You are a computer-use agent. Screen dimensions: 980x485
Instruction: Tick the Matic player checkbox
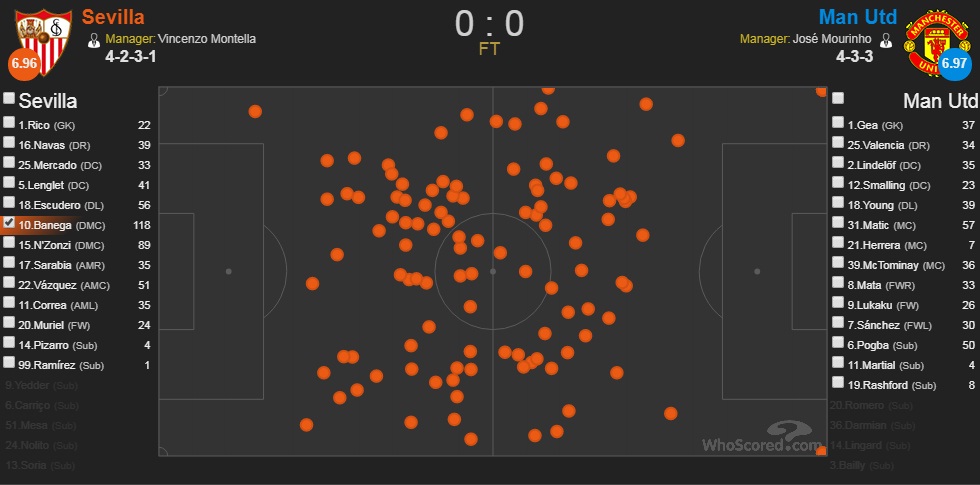838,222
